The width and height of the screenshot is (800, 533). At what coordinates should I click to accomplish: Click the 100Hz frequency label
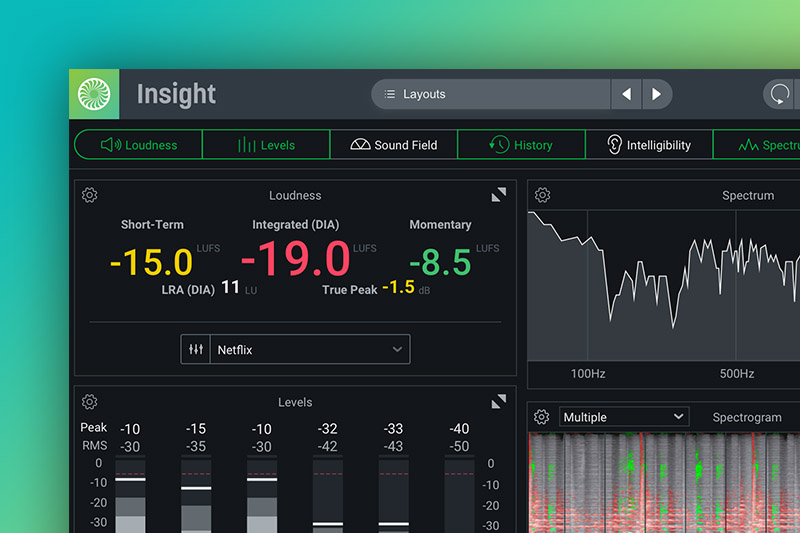pos(588,374)
